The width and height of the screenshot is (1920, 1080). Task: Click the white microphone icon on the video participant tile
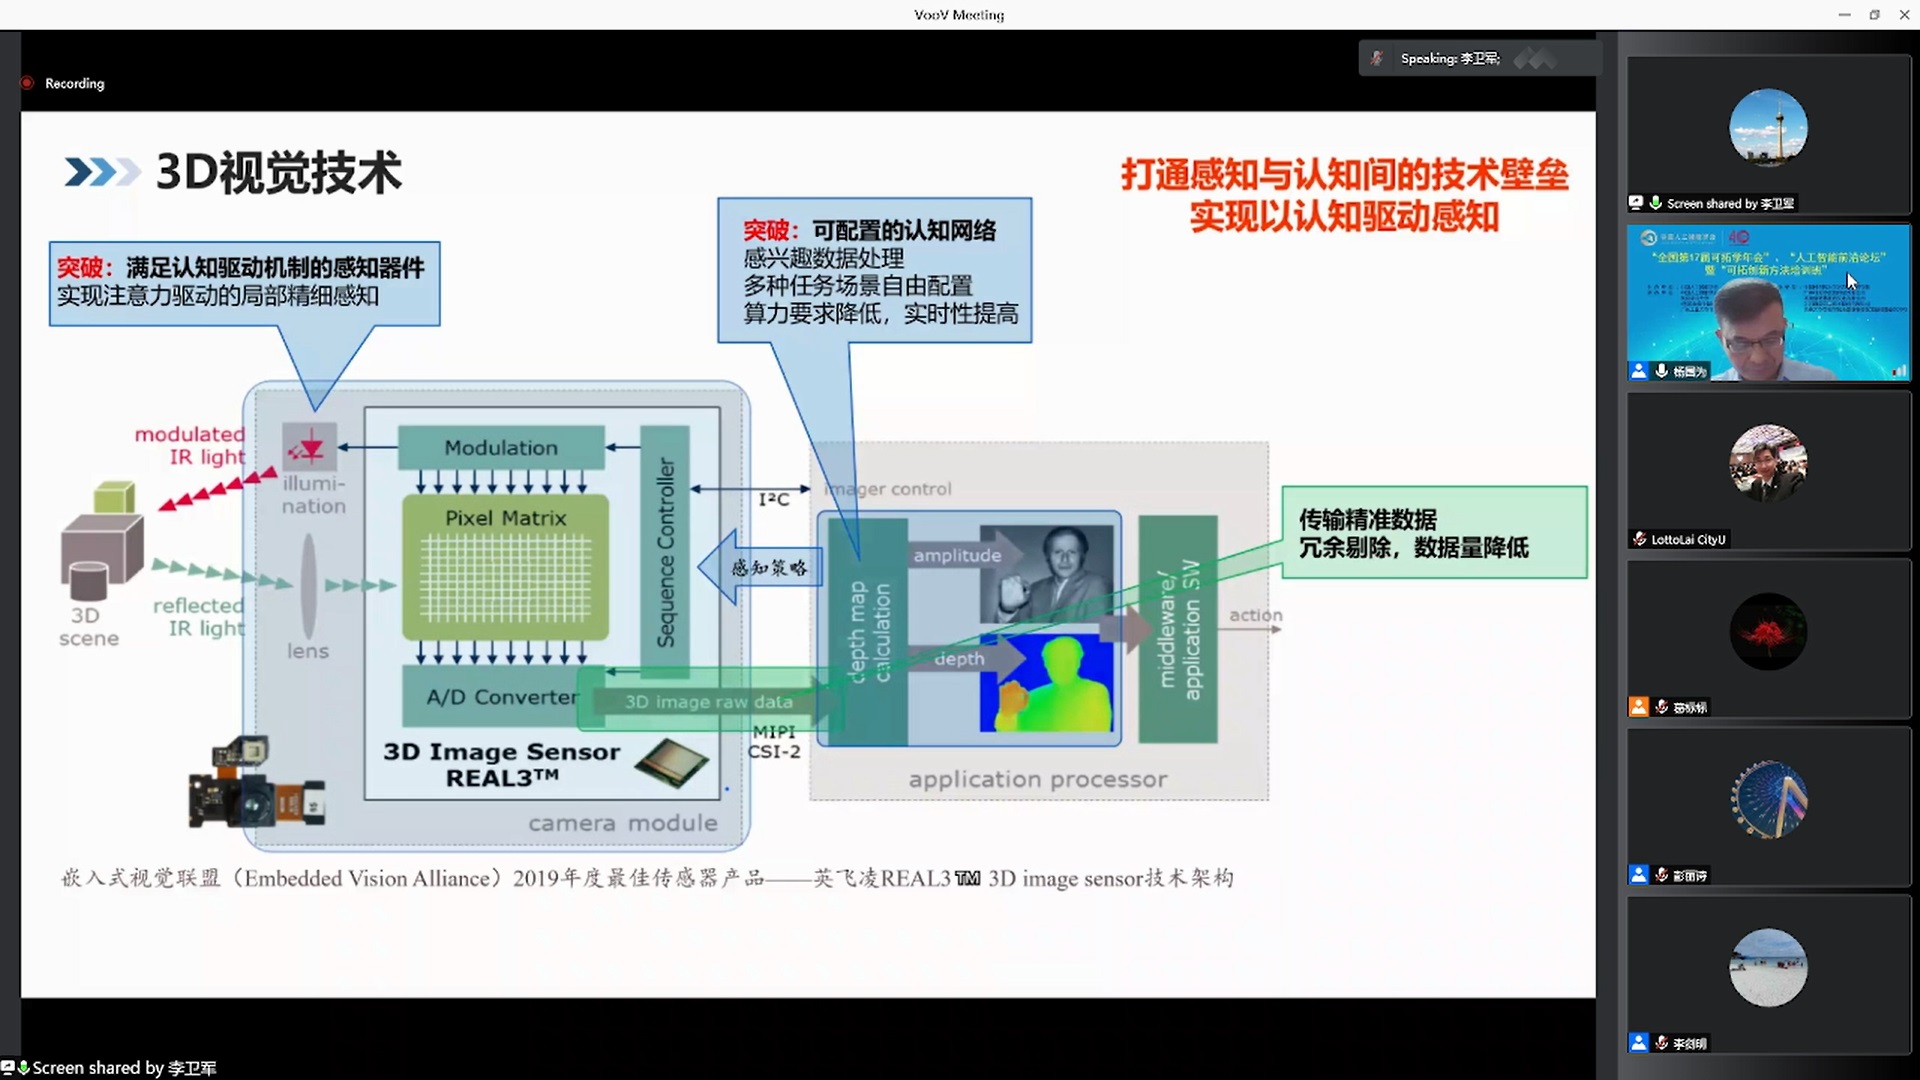pyautogui.click(x=1661, y=371)
